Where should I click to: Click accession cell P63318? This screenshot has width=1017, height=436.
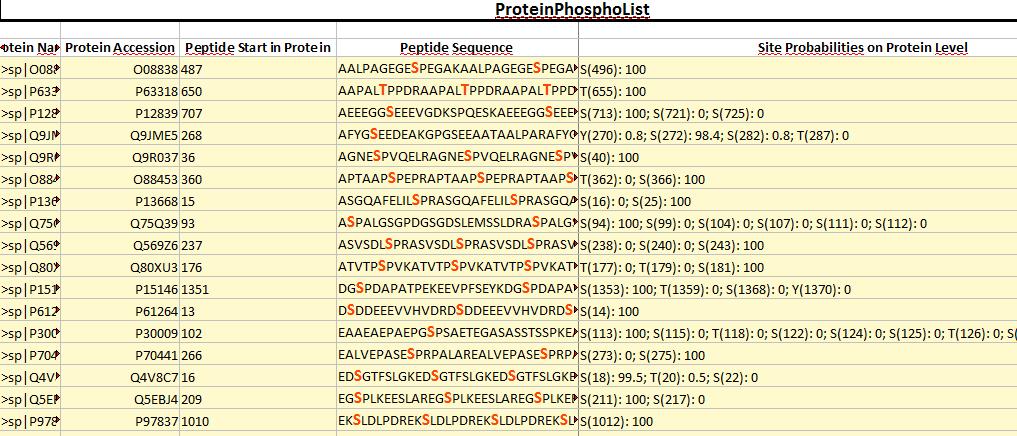point(120,91)
